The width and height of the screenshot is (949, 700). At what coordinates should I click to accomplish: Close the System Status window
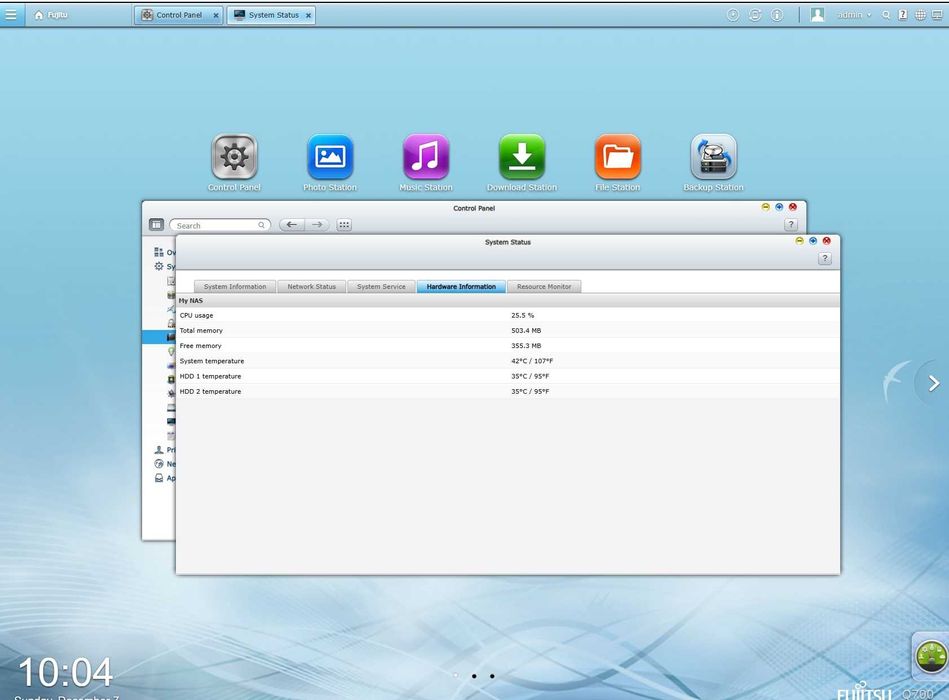coord(827,241)
